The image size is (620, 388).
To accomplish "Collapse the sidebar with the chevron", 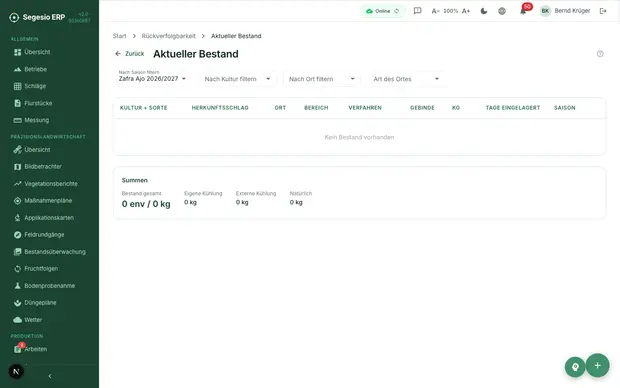I will [50, 376].
